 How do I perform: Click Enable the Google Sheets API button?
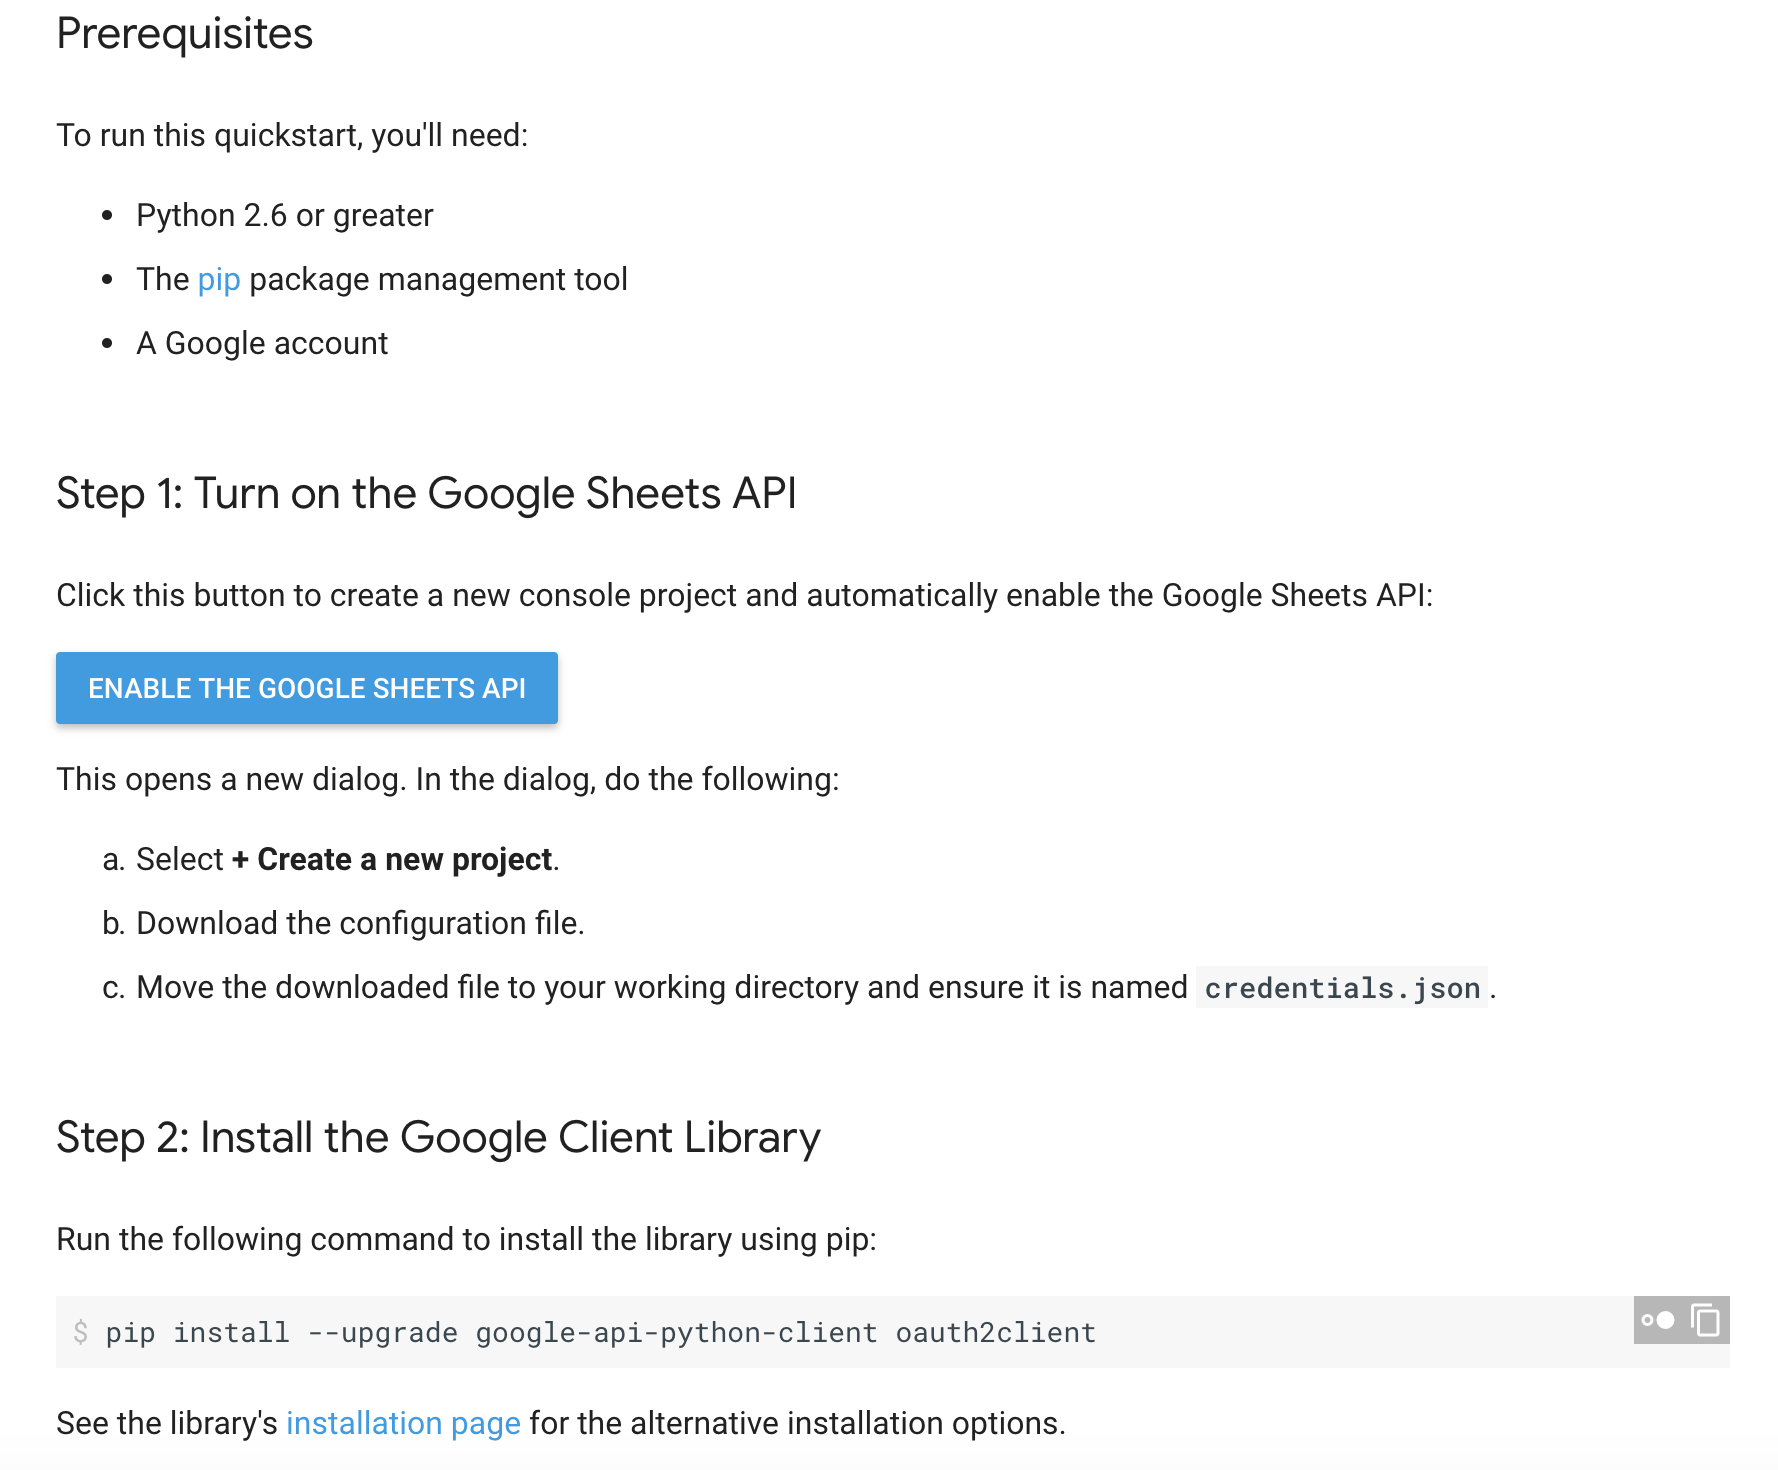click(x=307, y=688)
